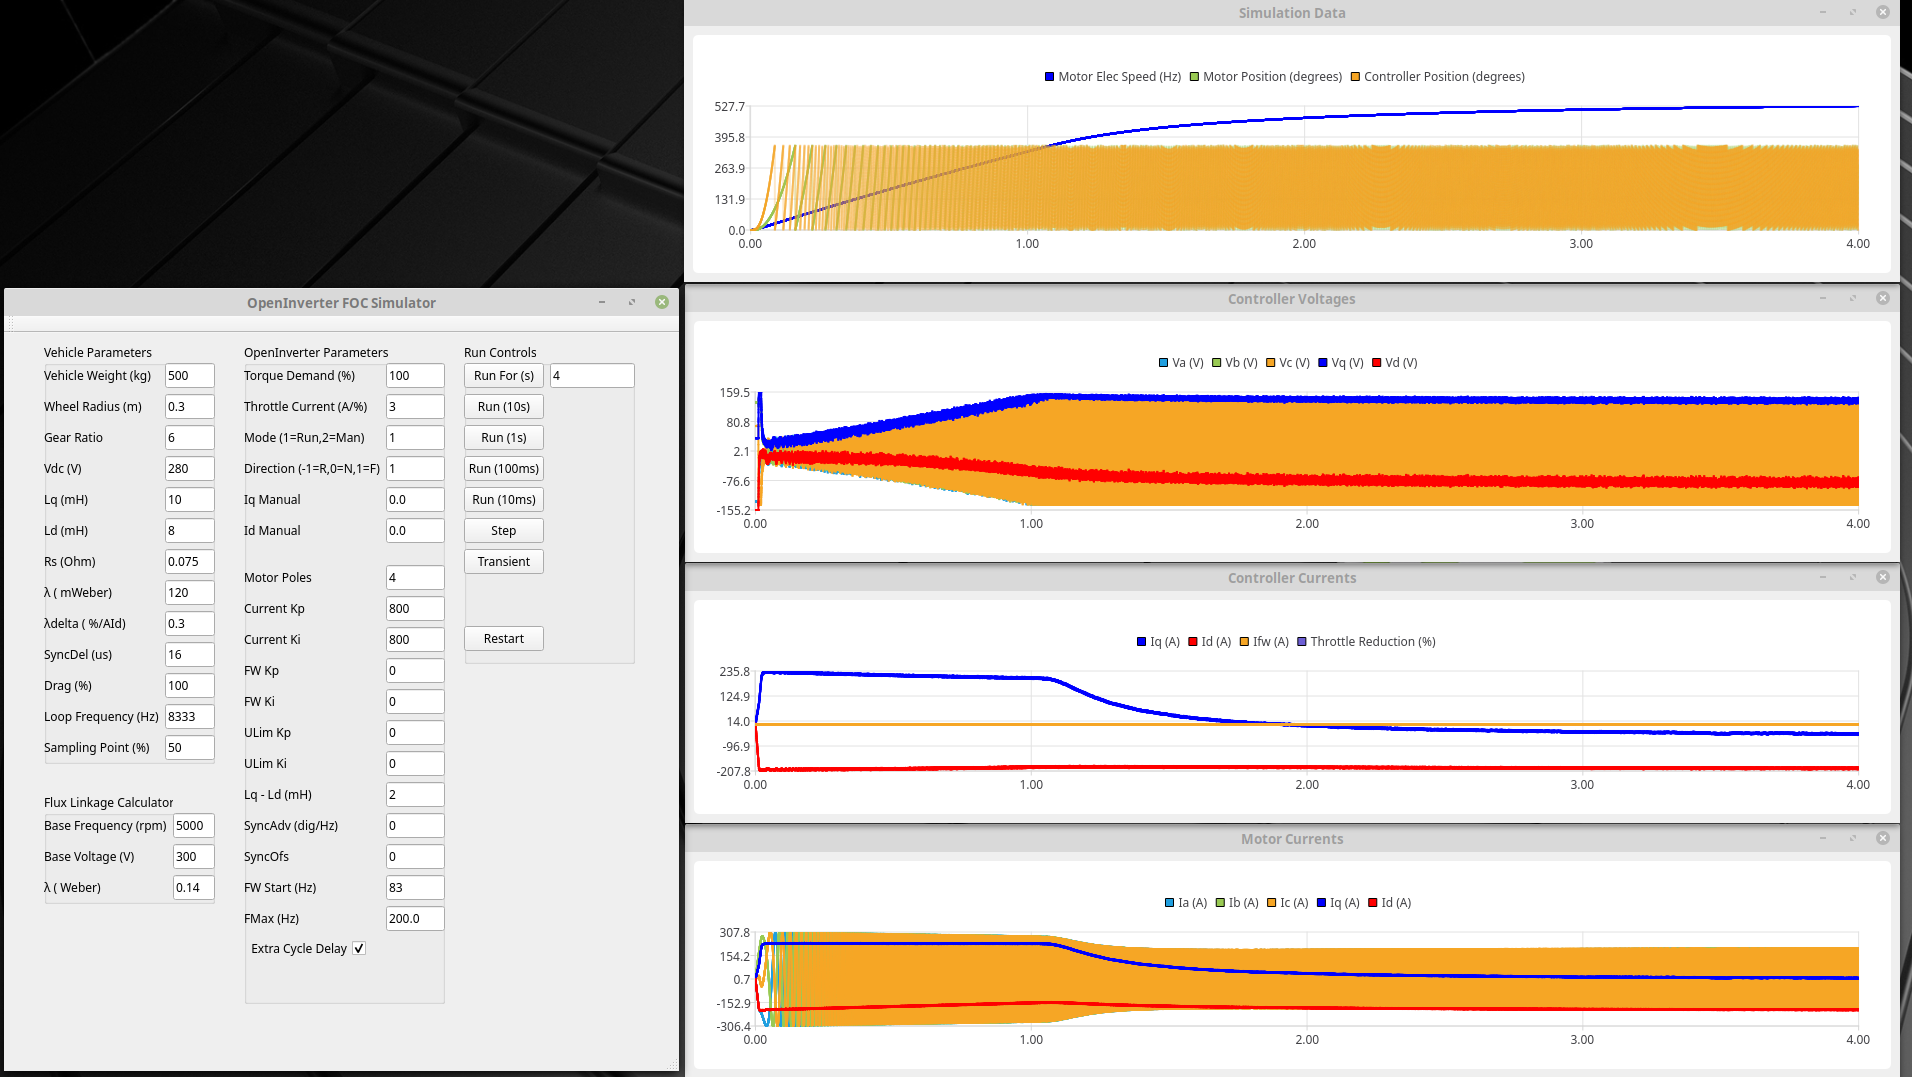1912x1077 pixels.
Task: Restart the simulation
Action: point(503,639)
